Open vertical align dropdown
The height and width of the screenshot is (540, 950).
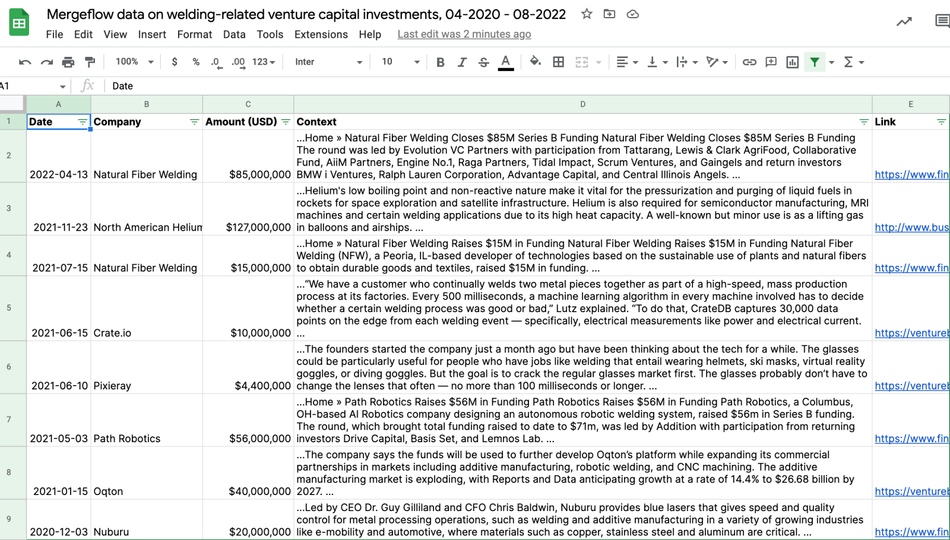point(657,62)
